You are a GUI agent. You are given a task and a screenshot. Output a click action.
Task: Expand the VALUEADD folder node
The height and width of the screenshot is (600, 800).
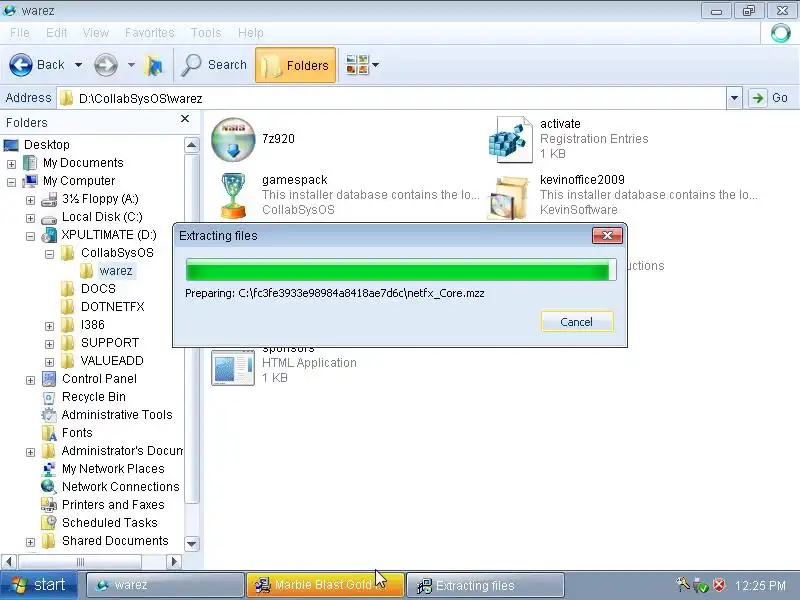point(49,362)
